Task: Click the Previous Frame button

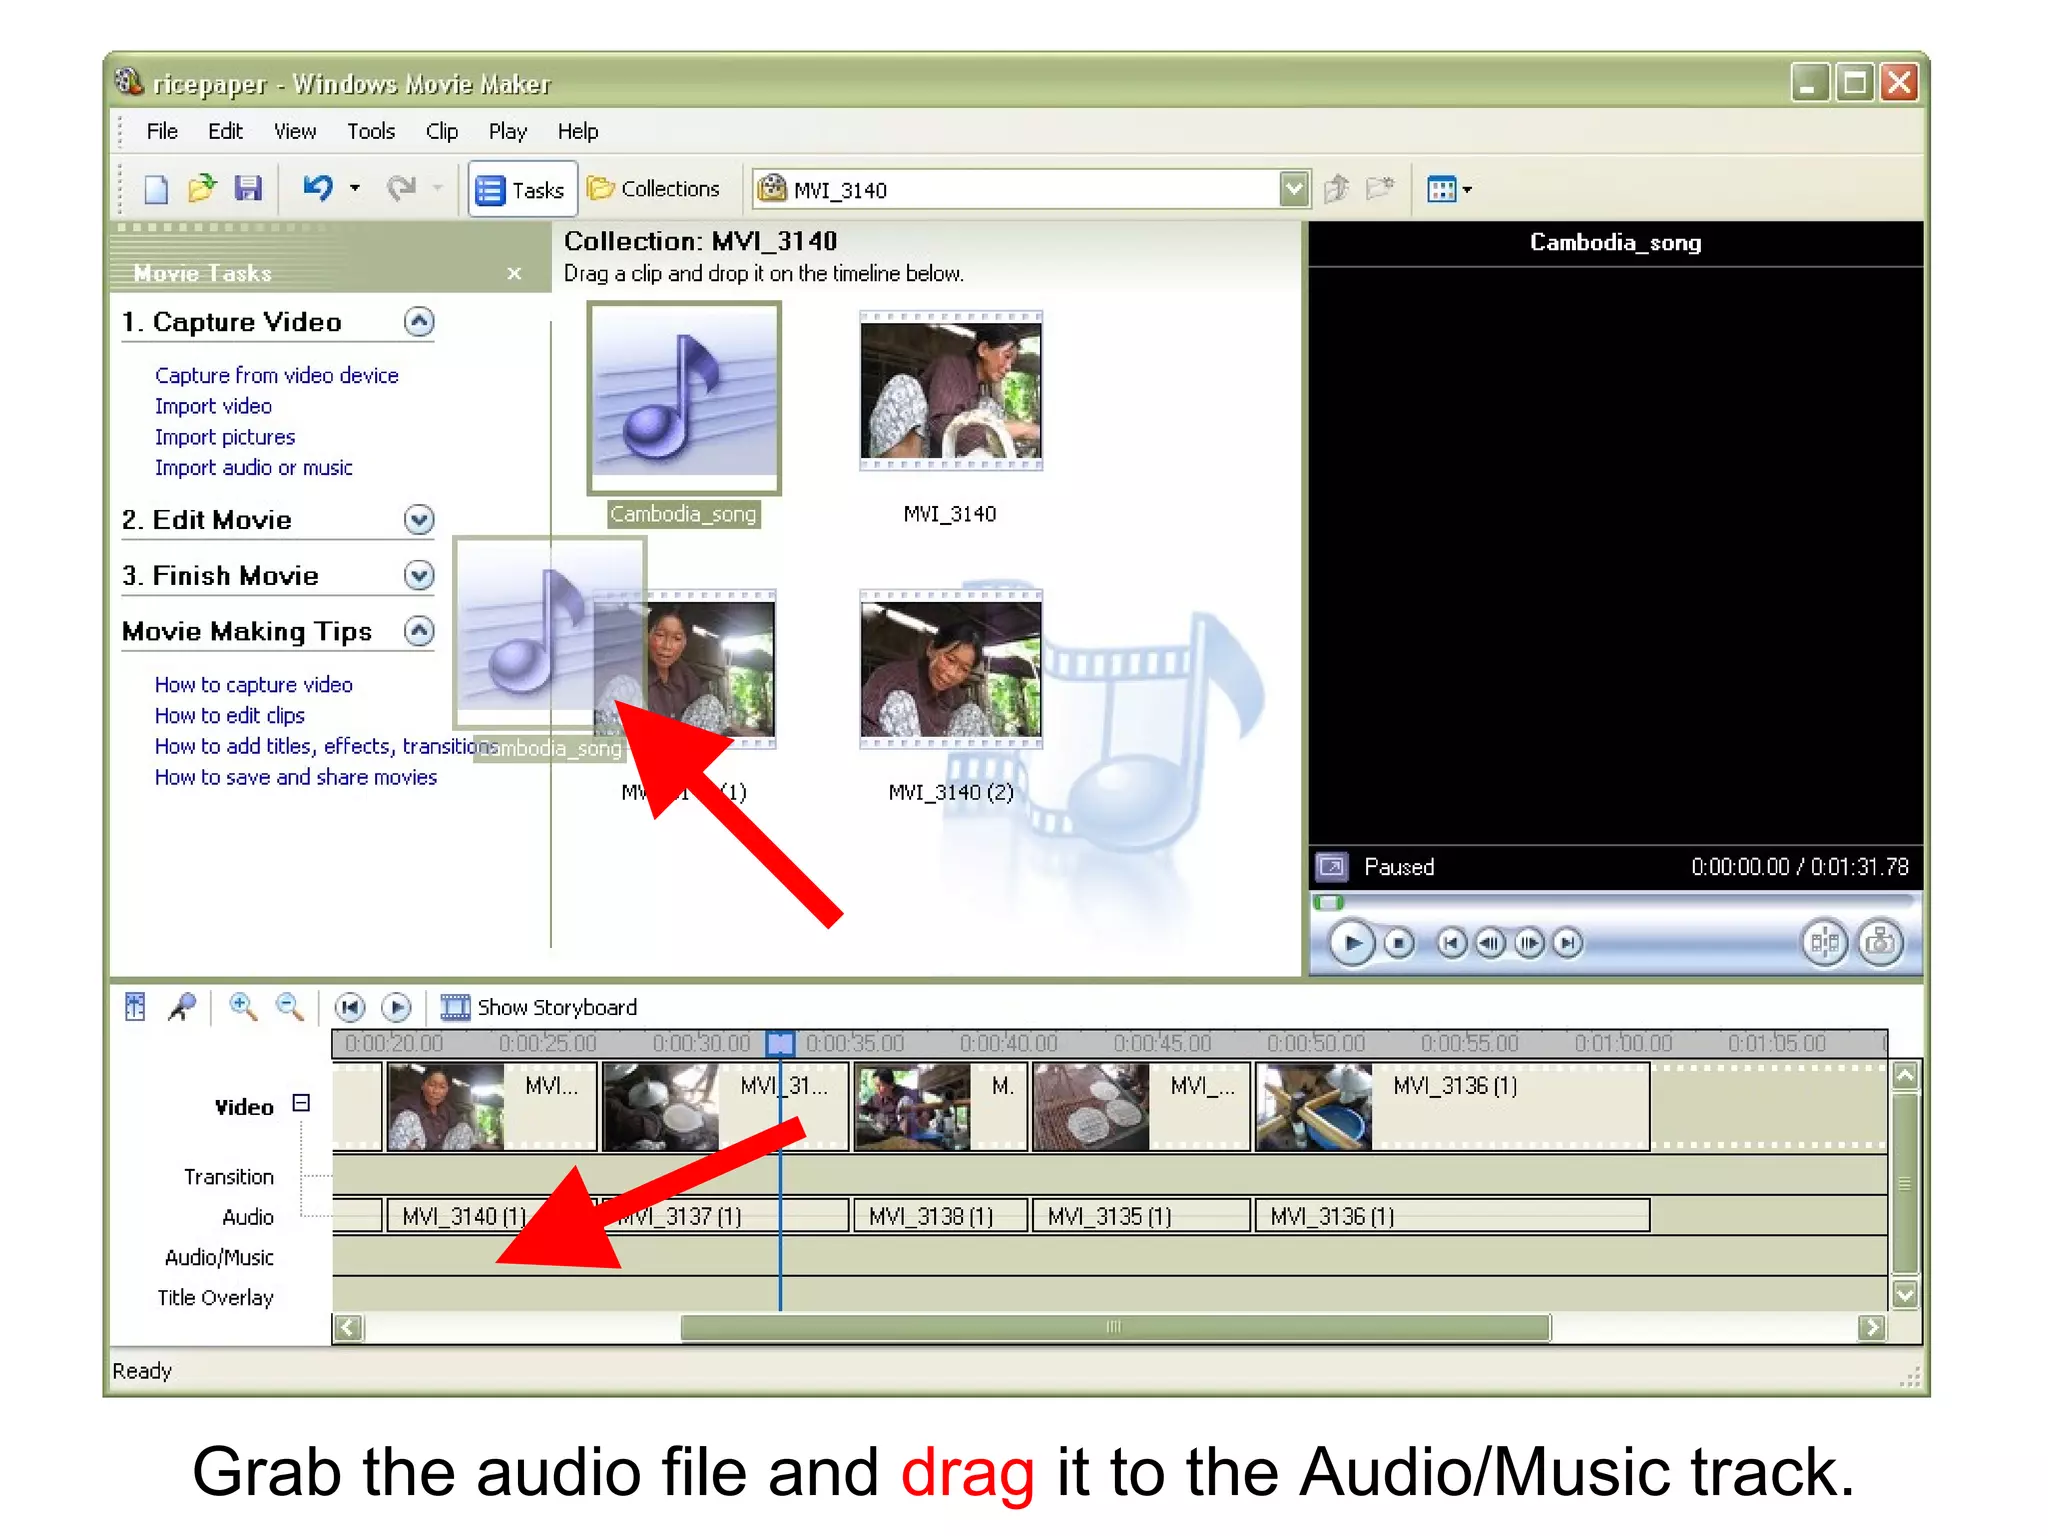Action: click(1490, 943)
